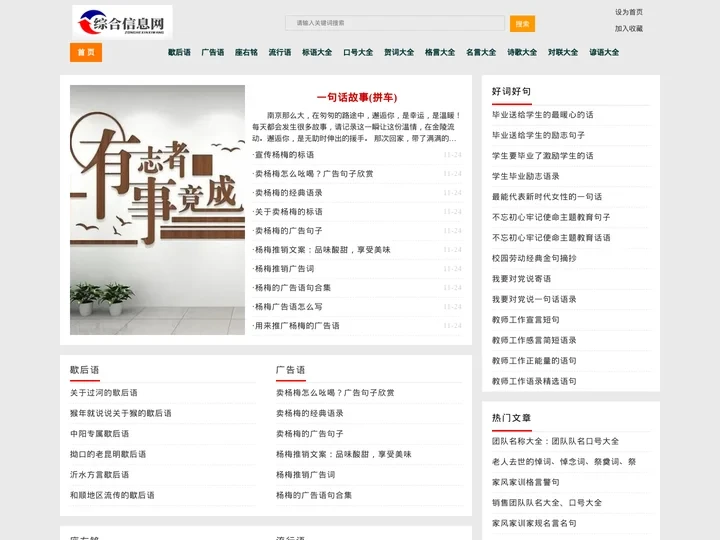720x540 pixels.
Task: Open 关于过河的歇后语
Action: 104,393
